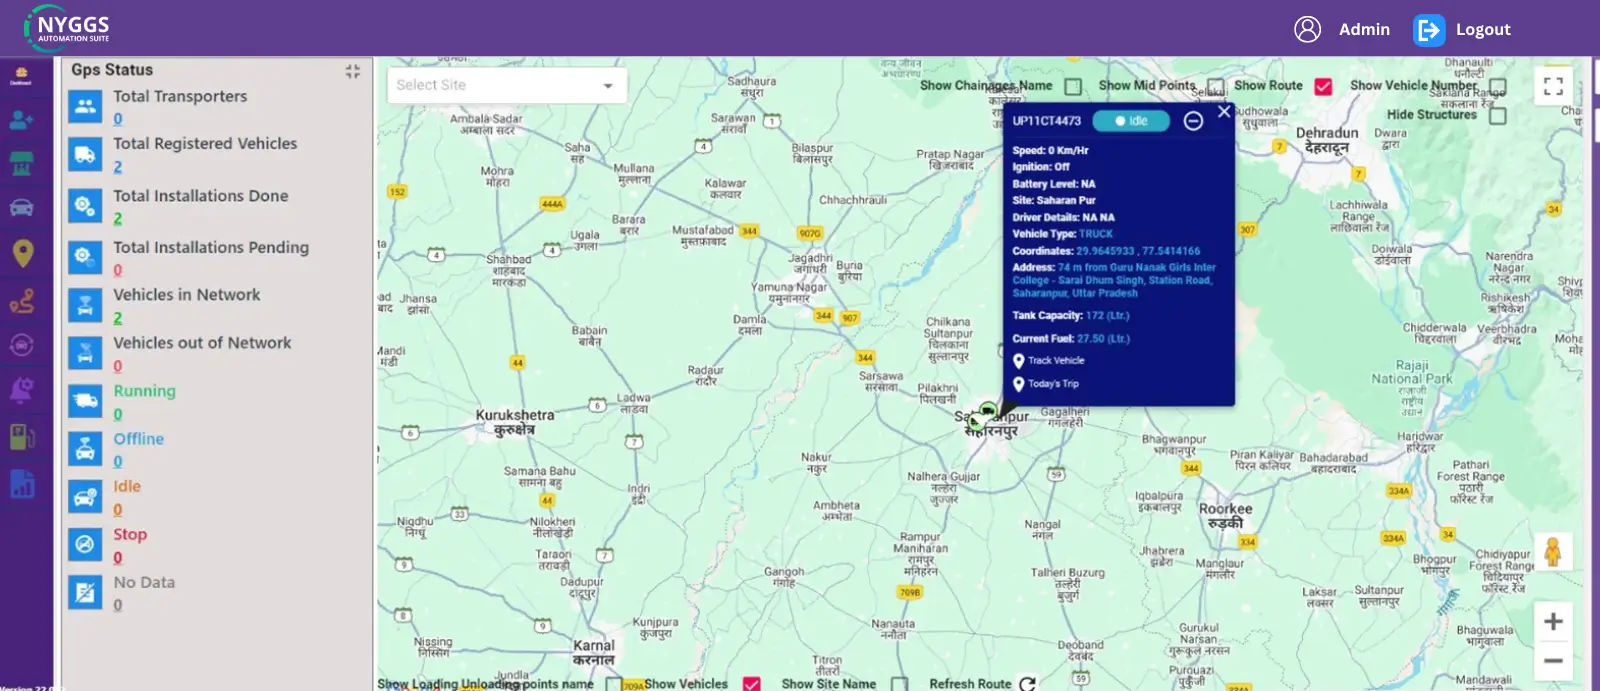Click Track Vehicle link in popup
1600x691 pixels.
(1056, 361)
